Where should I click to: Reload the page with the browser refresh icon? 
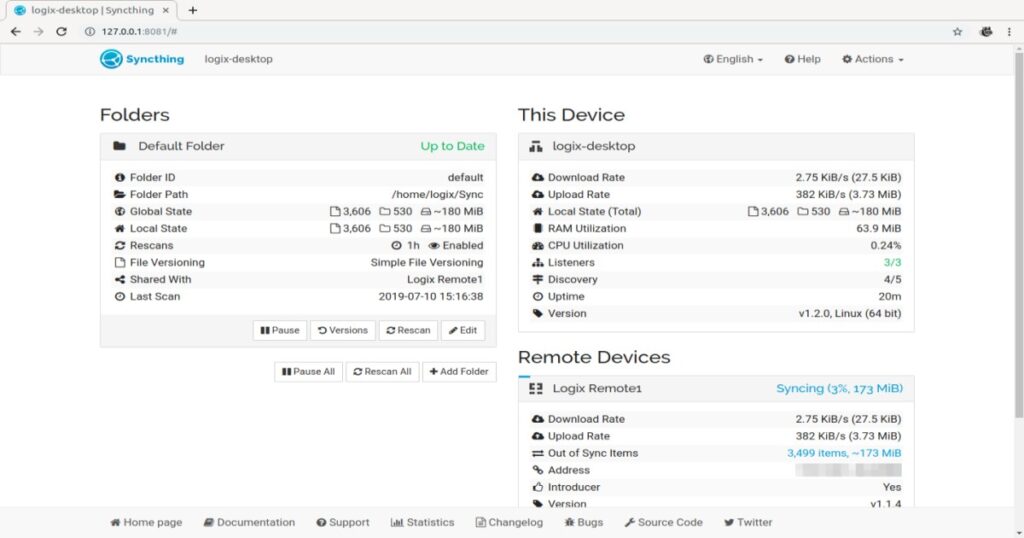[61, 32]
